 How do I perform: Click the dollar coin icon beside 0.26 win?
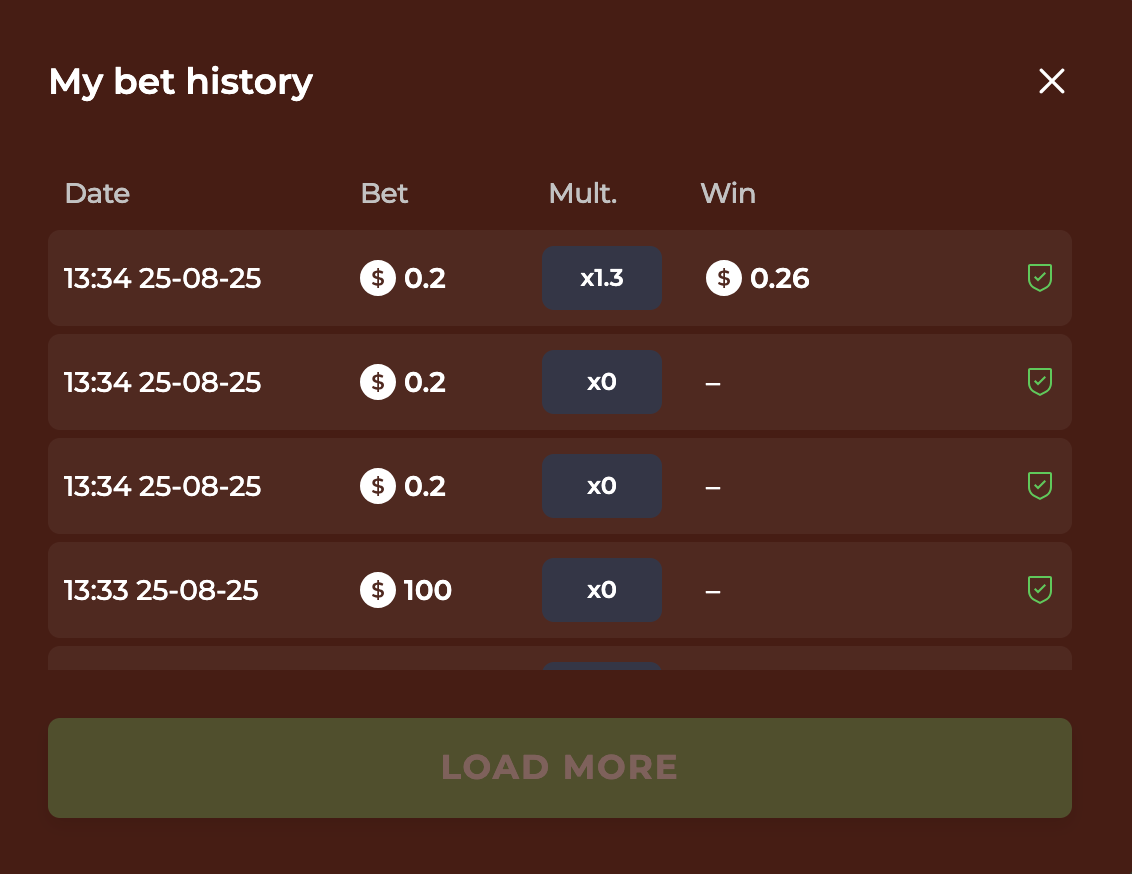tap(723, 278)
